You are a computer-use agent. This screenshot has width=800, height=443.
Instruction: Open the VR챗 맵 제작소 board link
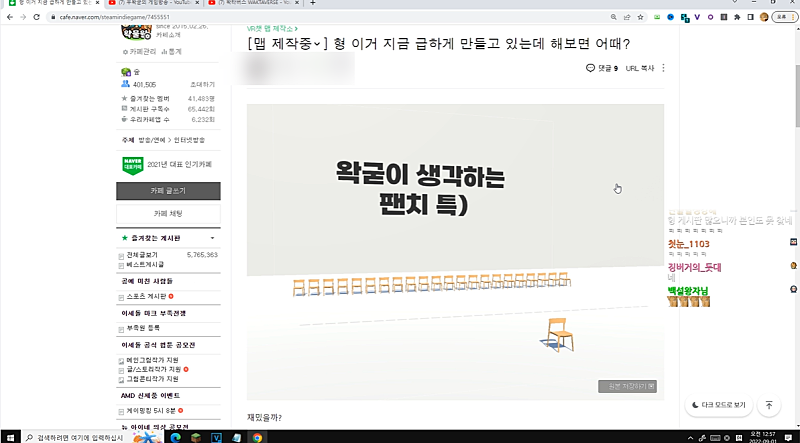271,29
